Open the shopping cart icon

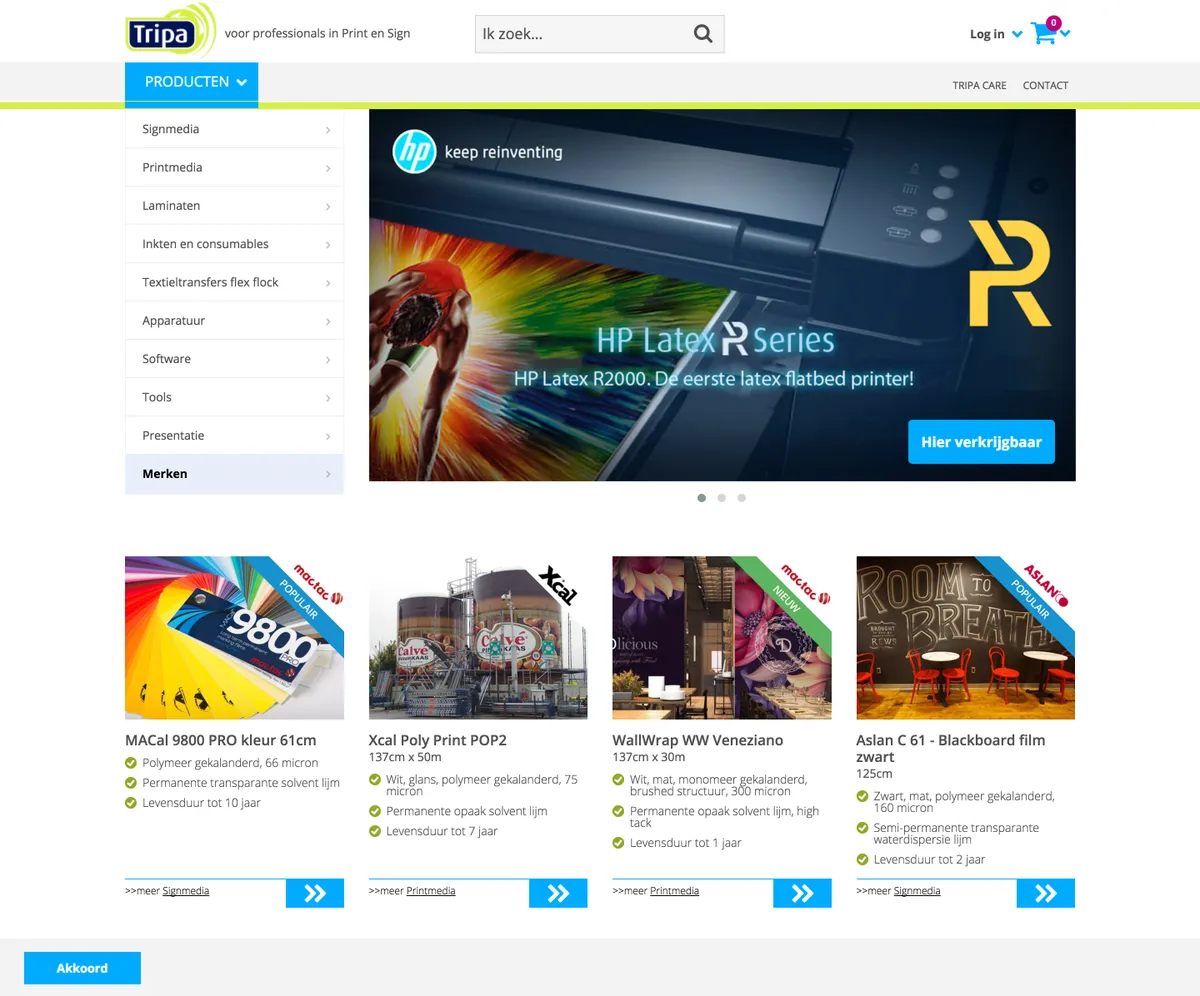click(1043, 34)
